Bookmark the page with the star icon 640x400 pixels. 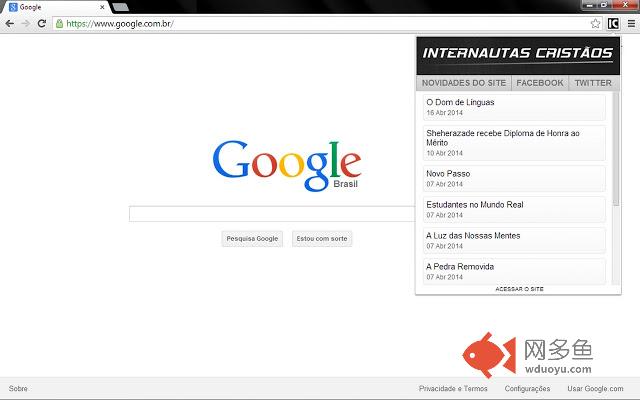point(596,24)
